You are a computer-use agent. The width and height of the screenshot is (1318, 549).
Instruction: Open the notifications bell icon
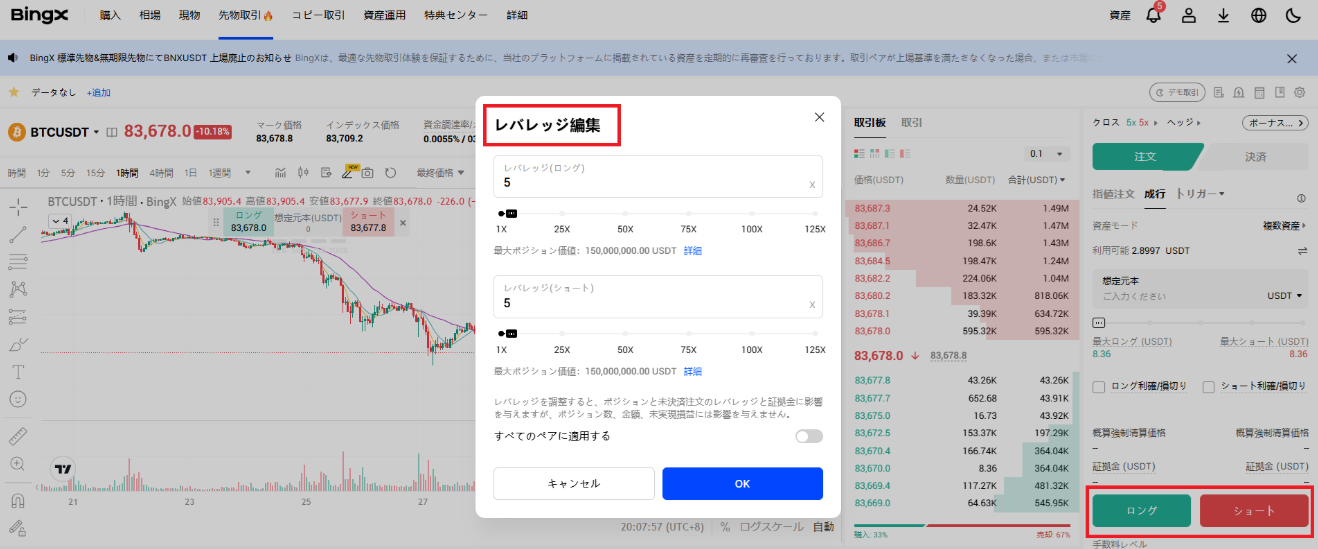1153,16
